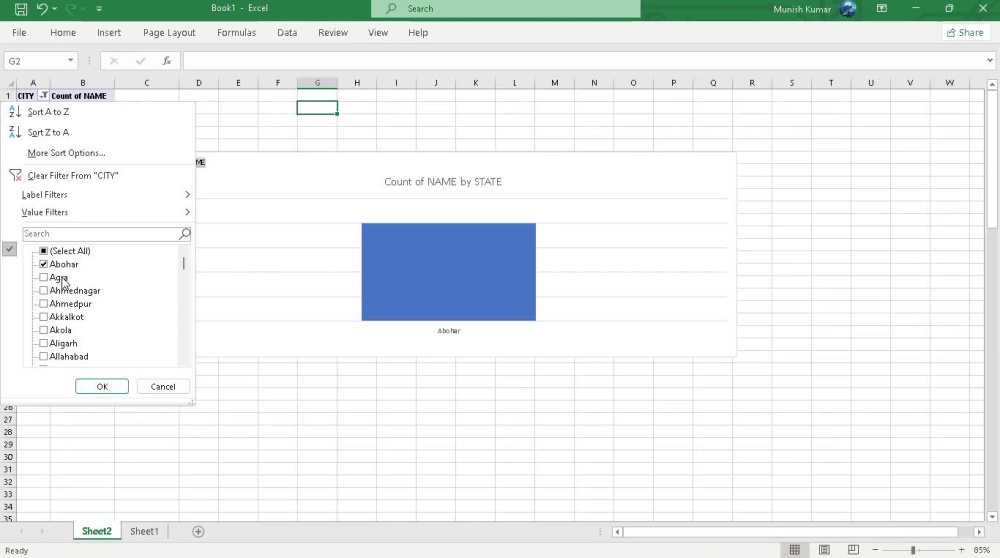Click the filter list scrollbar thumb
The width and height of the screenshot is (1000, 558).
click(184, 263)
